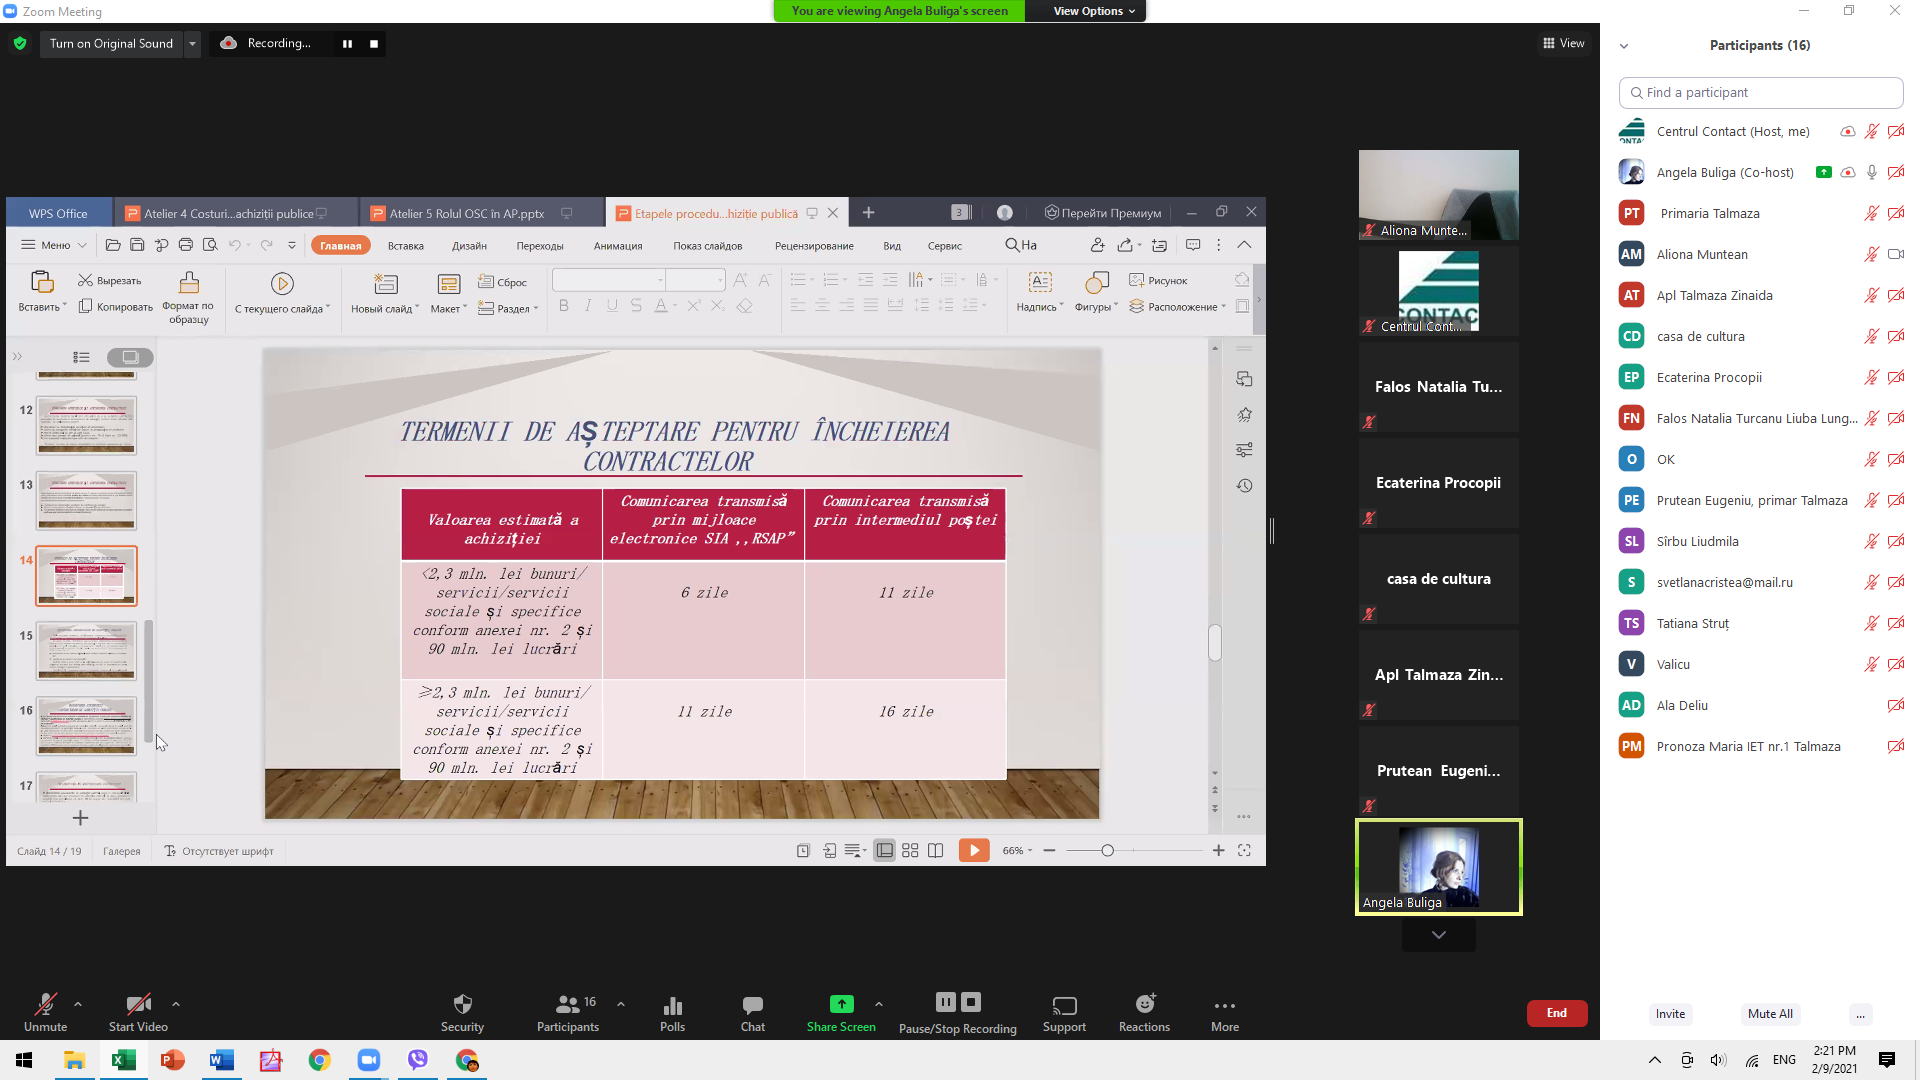The width and height of the screenshot is (1920, 1080).
Task: Click the red End meeting button
Action: (1556, 1013)
